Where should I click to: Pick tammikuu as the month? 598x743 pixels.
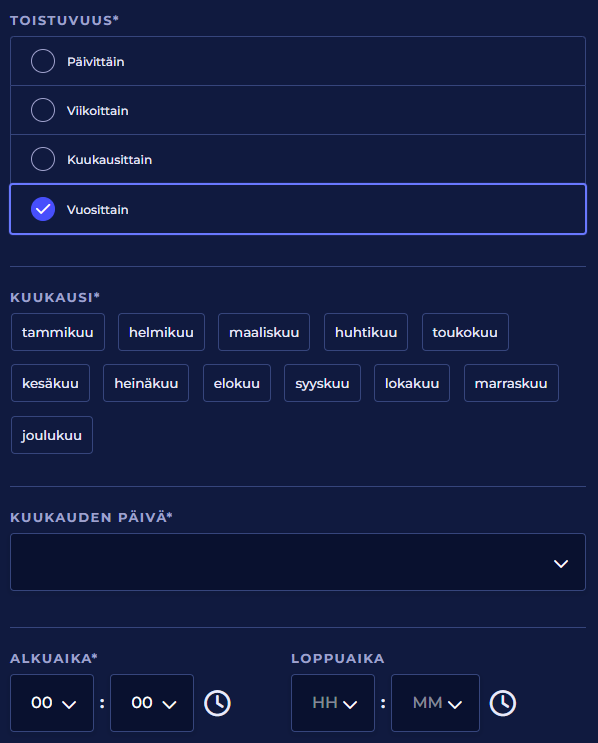(x=58, y=332)
